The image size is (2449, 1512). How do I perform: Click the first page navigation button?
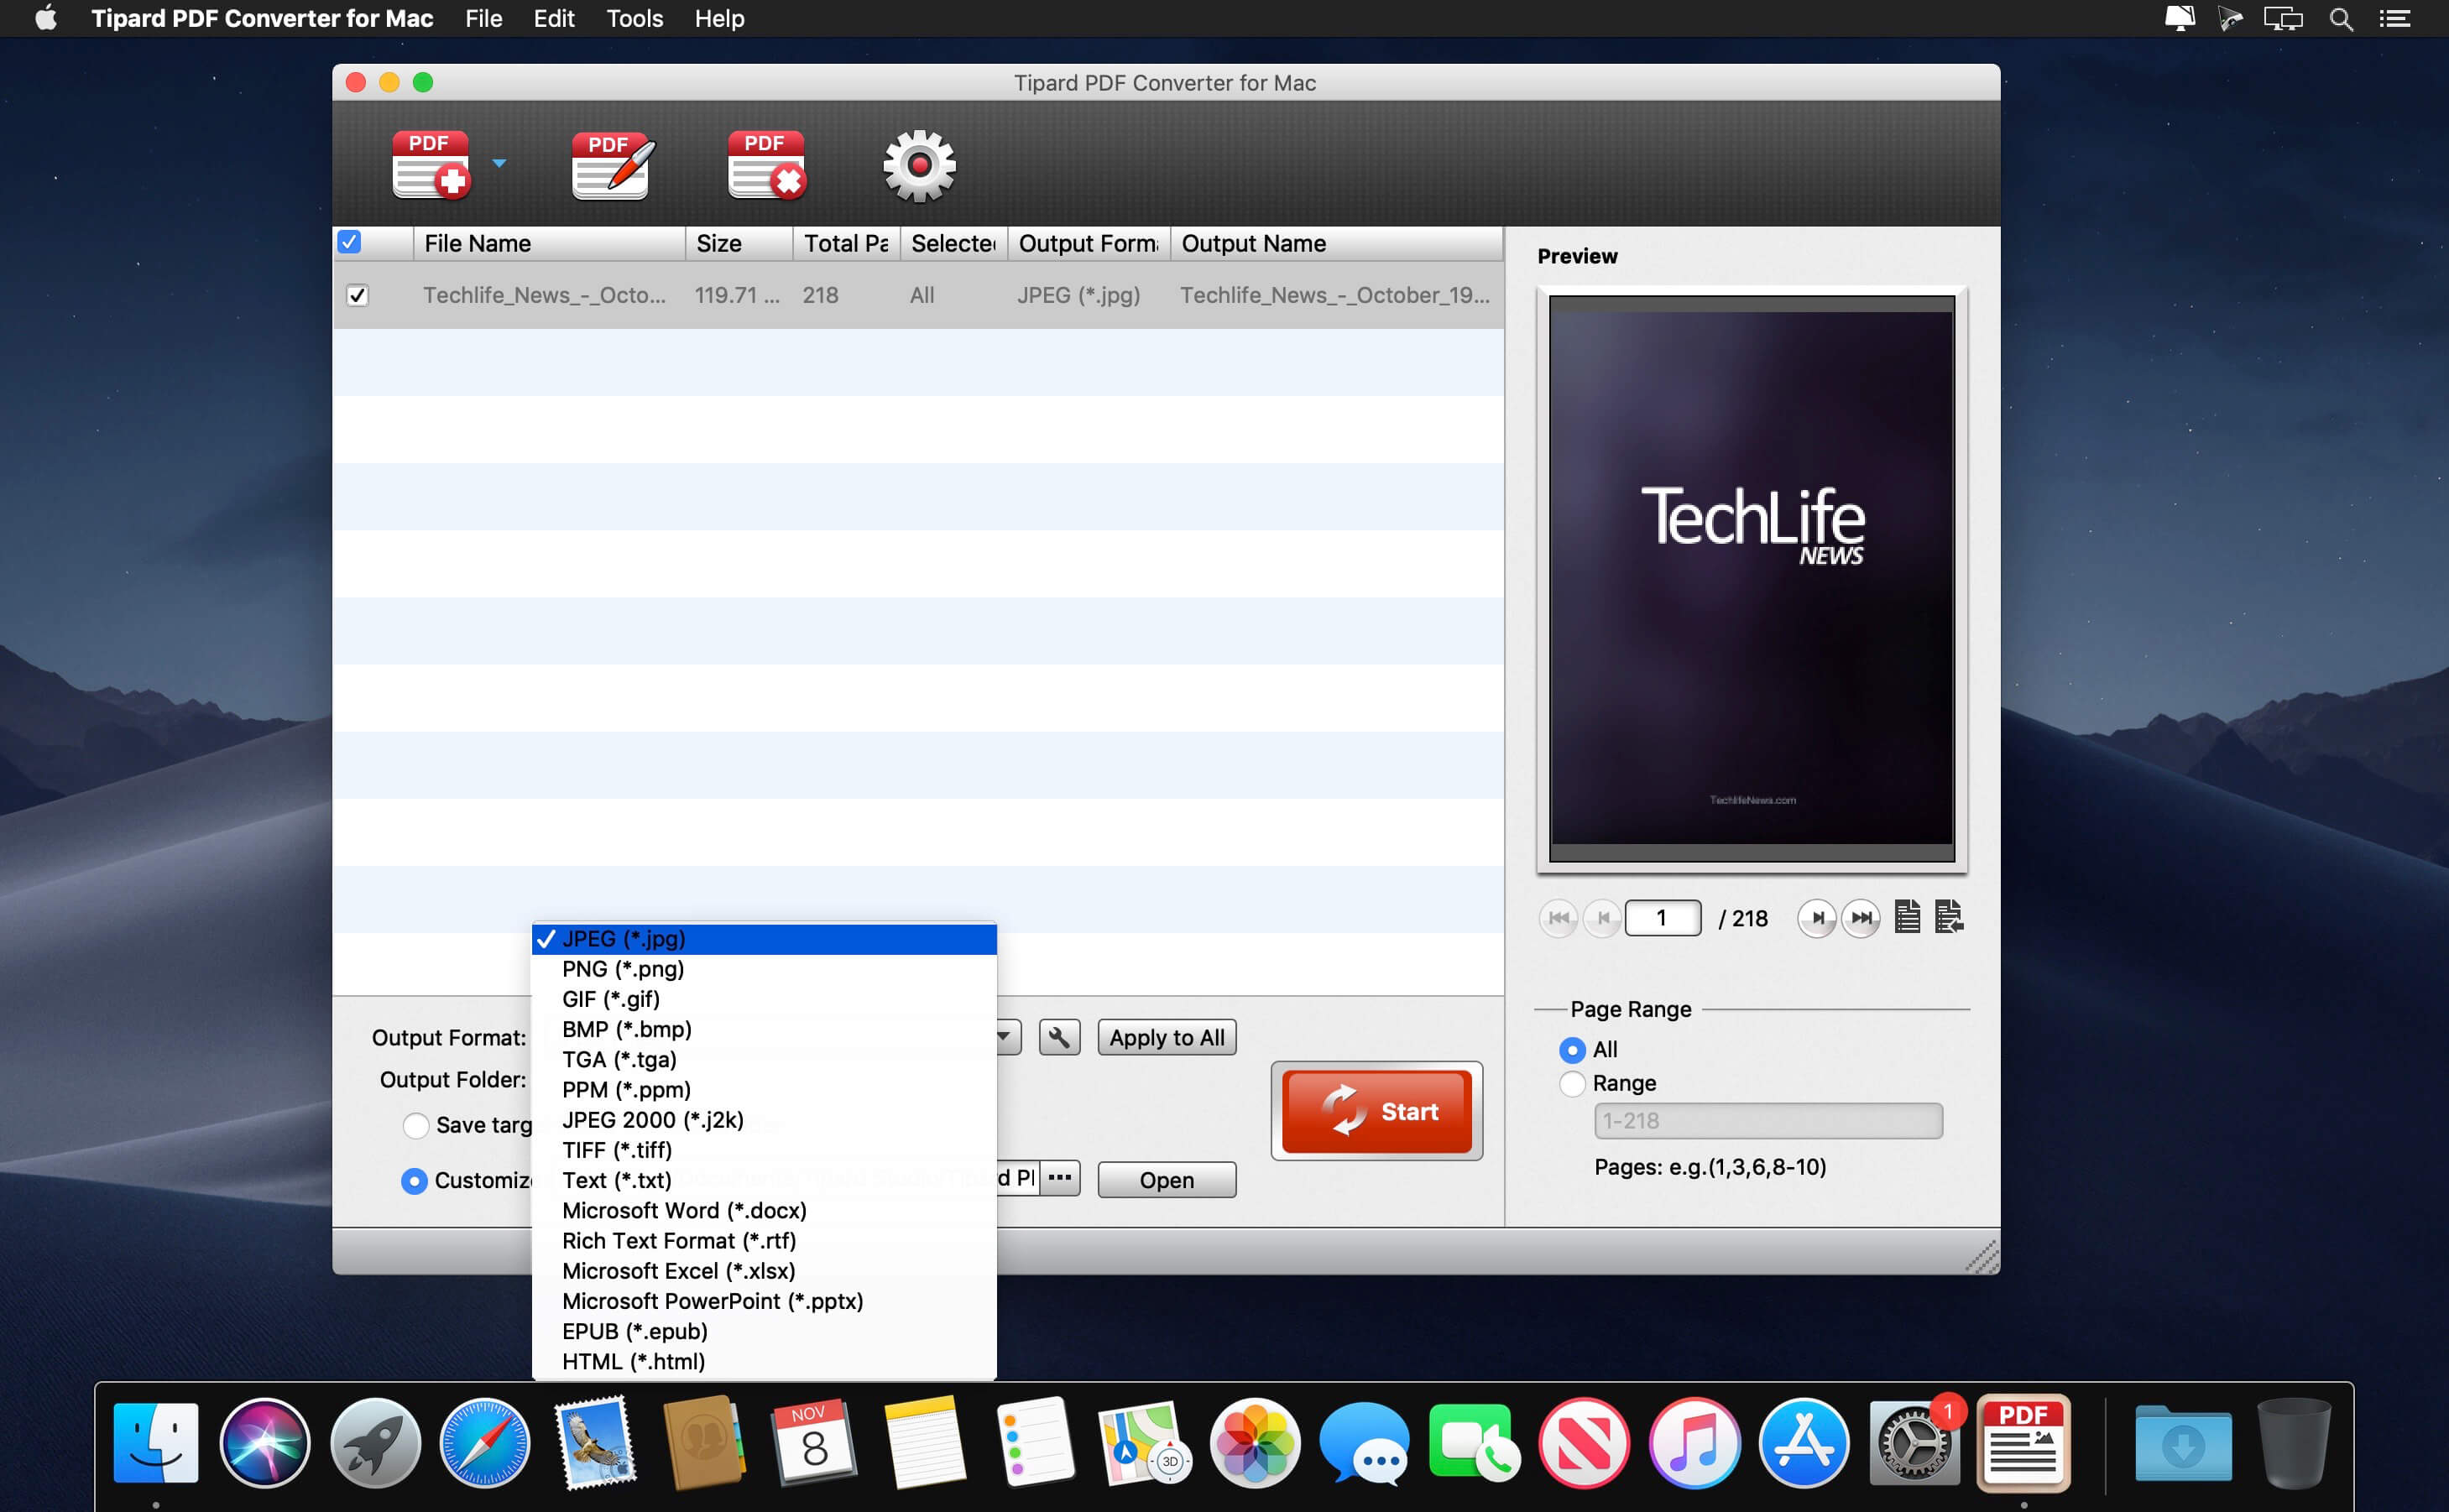point(1562,916)
